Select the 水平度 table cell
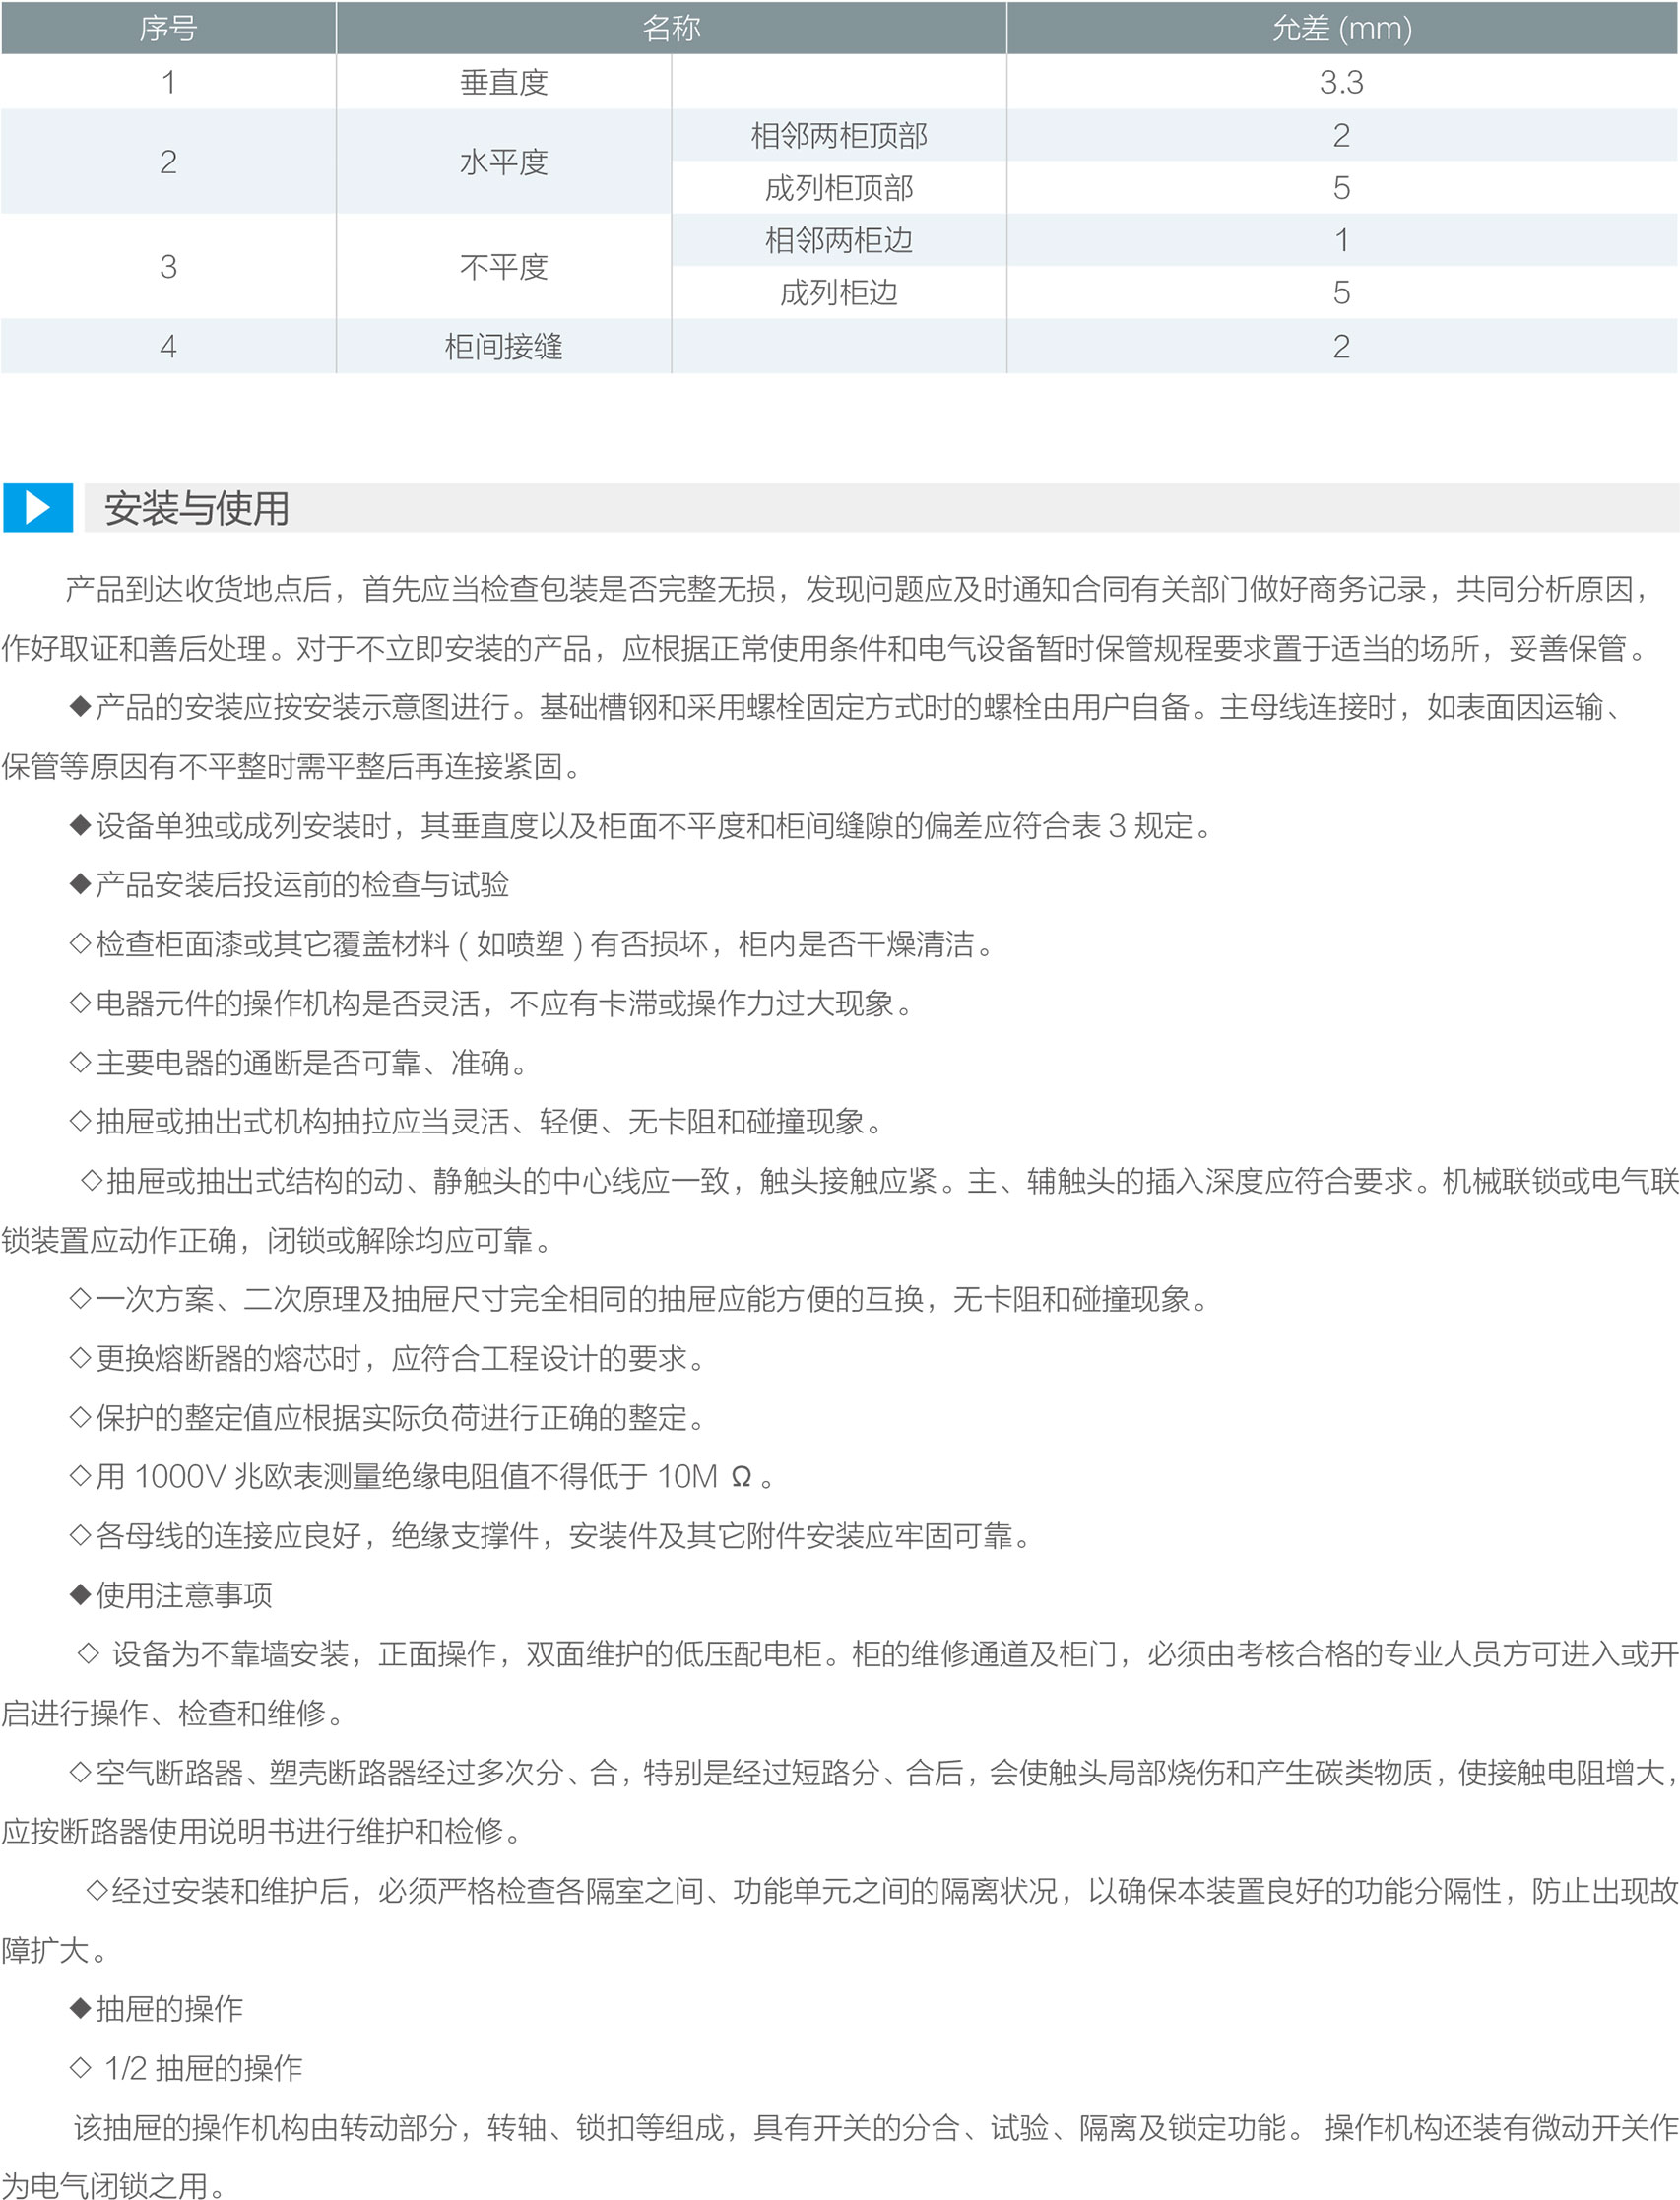Image resolution: width=1680 pixels, height=2200 pixels. point(503,162)
